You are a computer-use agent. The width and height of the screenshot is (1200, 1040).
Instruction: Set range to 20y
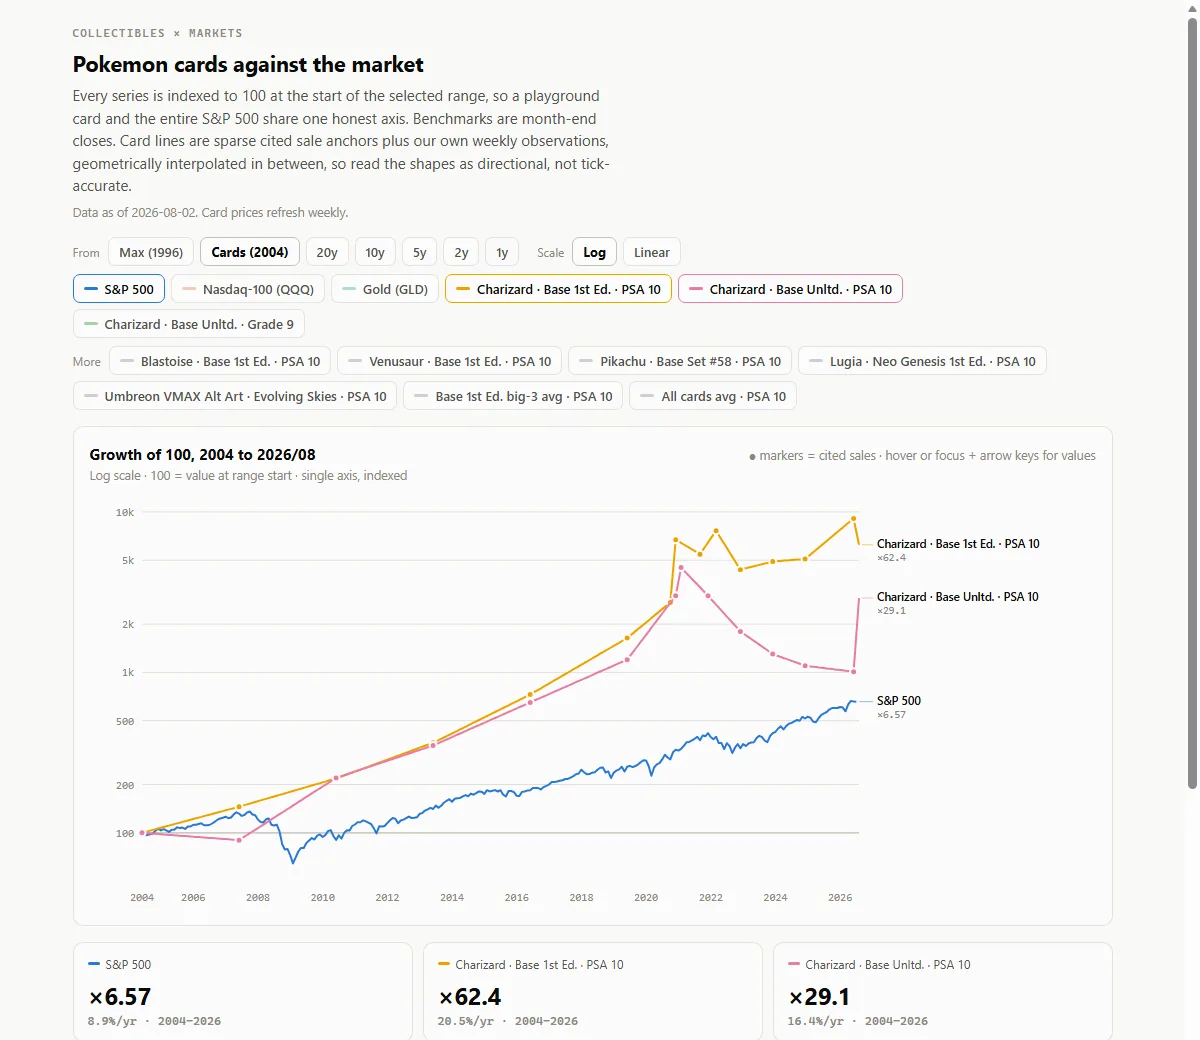coord(327,252)
